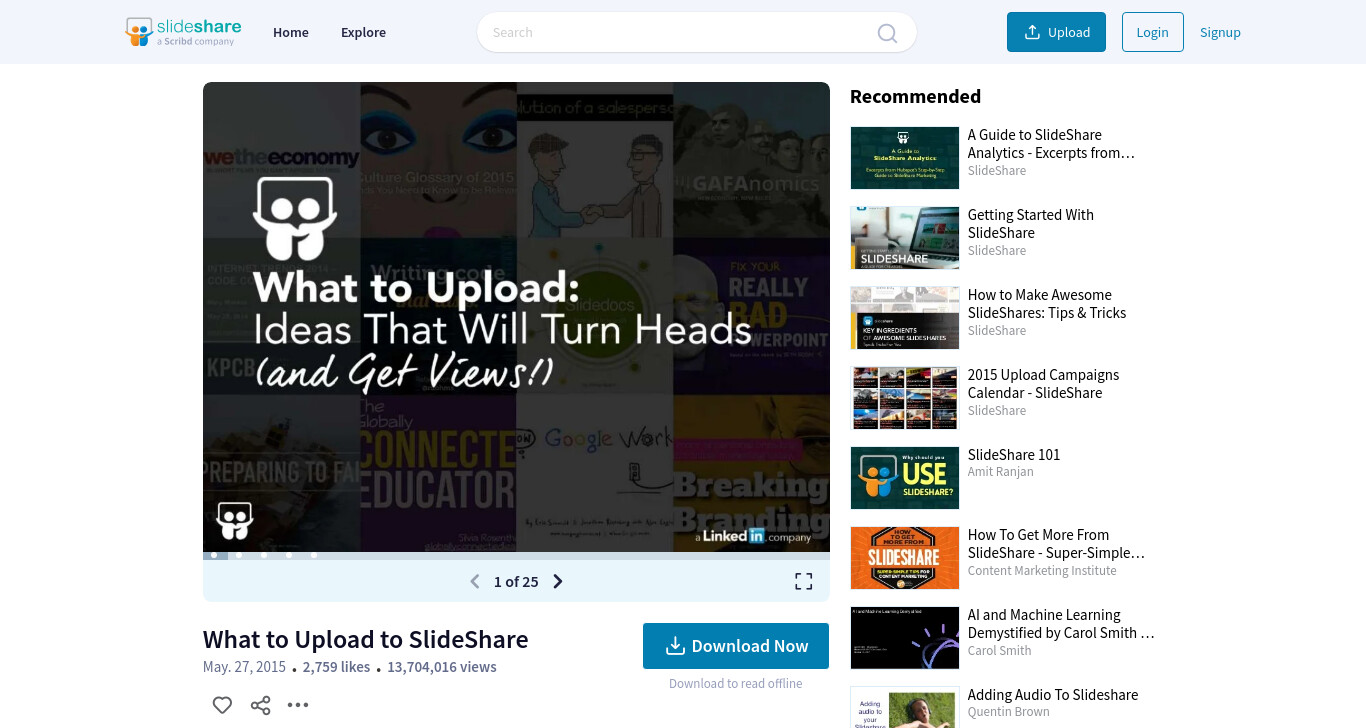
Task: Click author Content Marketing Institute
Action: pos(1042,571)
